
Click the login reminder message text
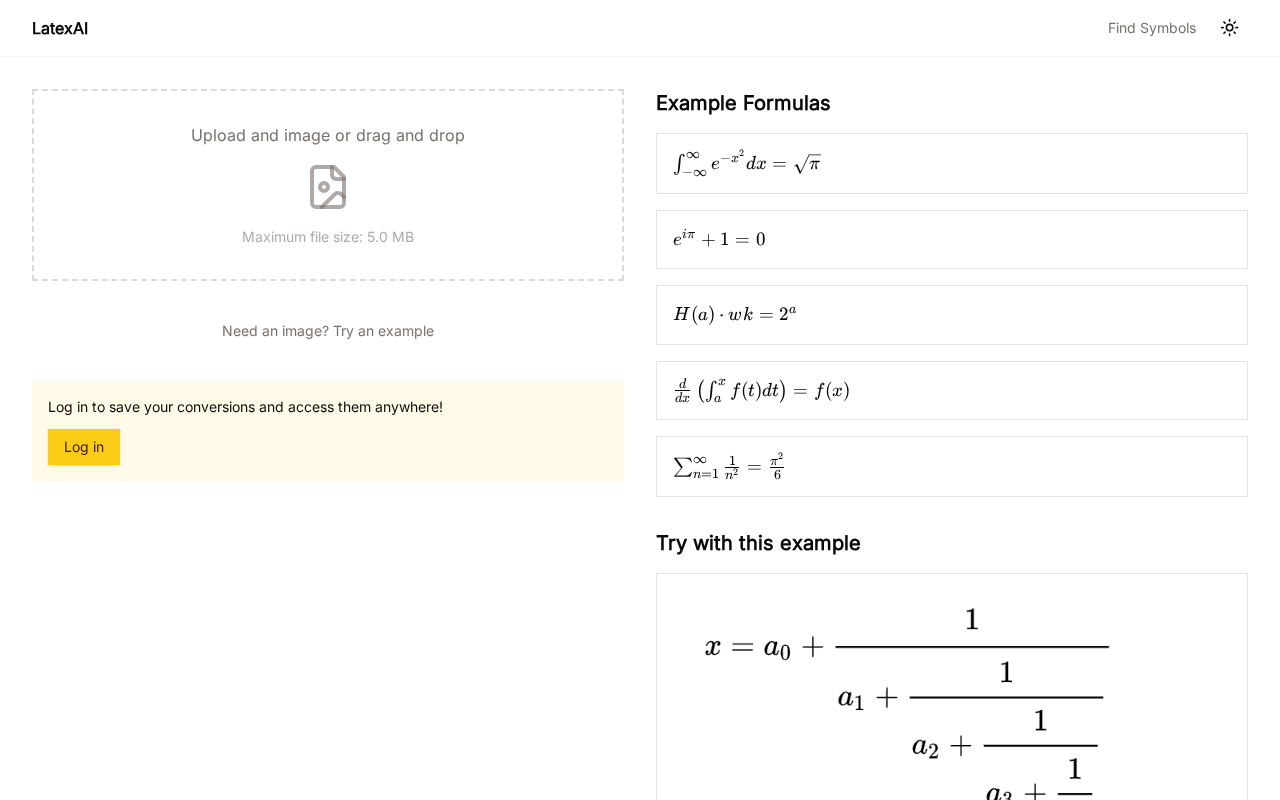pos(245,407)
